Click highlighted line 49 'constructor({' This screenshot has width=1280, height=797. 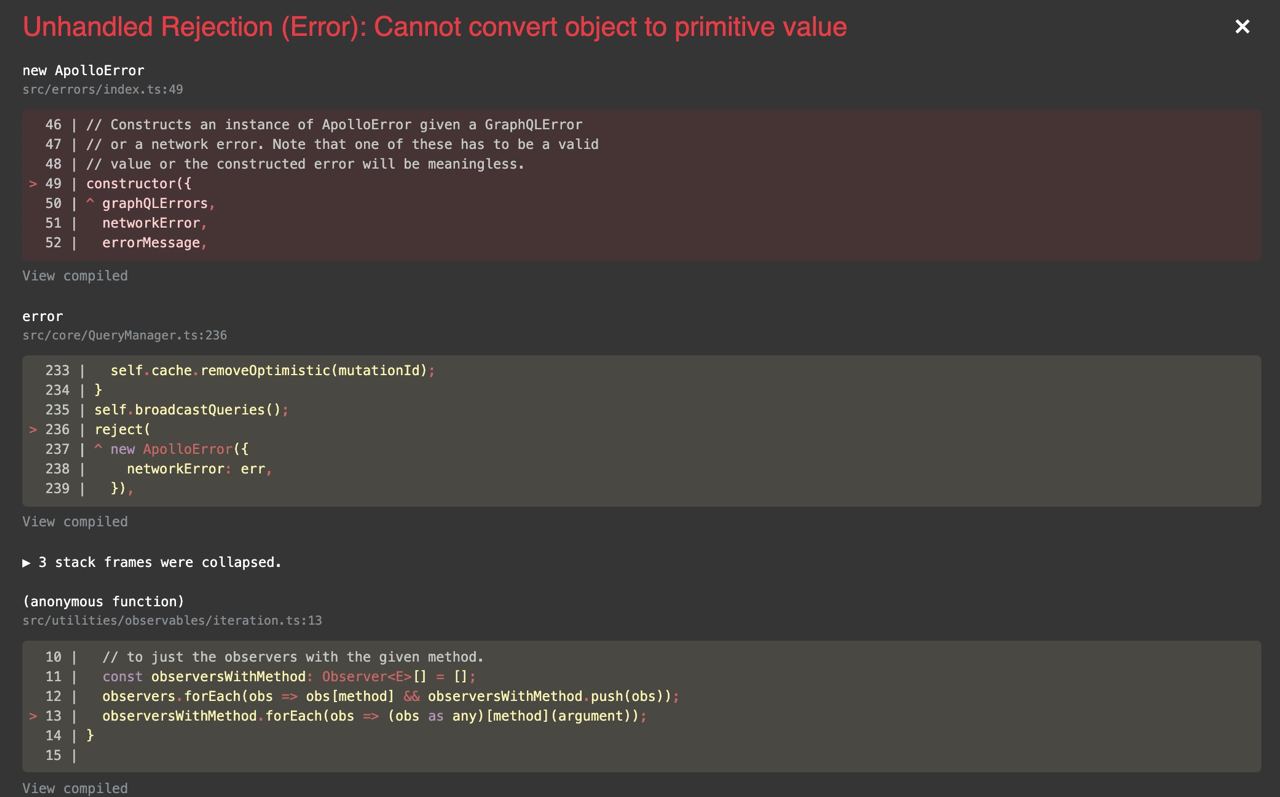138,184
